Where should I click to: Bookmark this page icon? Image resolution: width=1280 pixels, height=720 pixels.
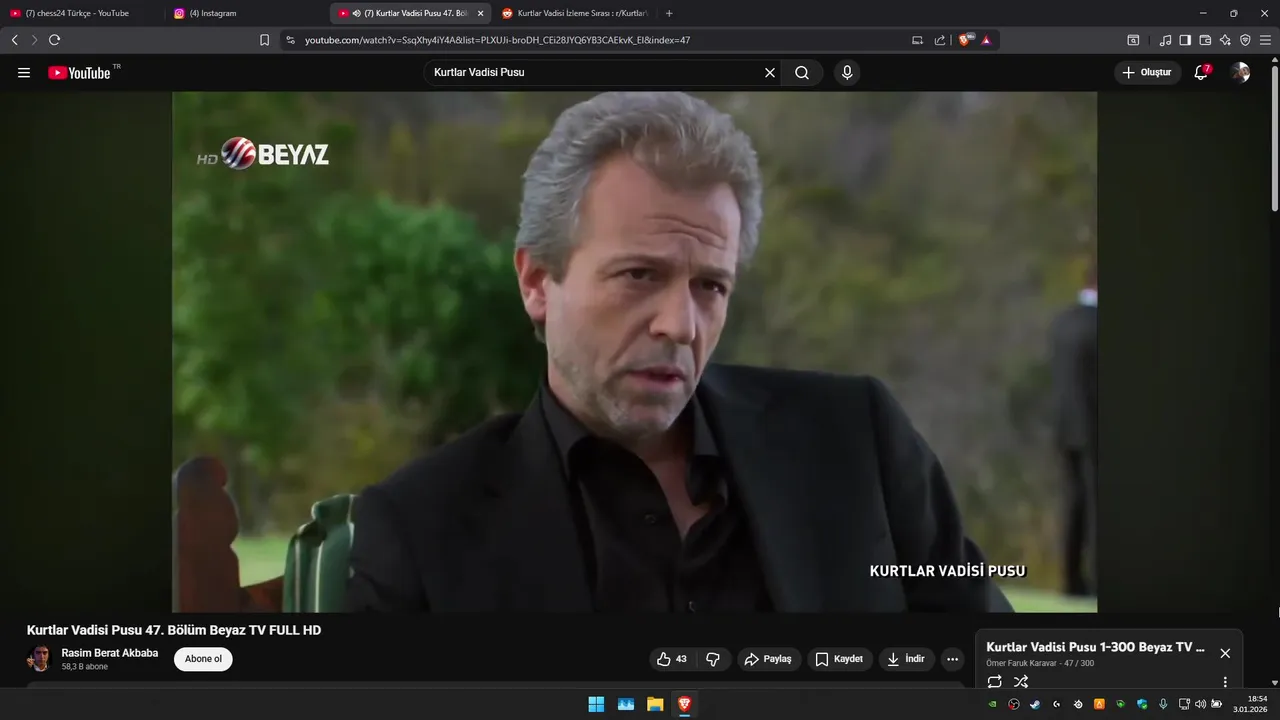264,40
